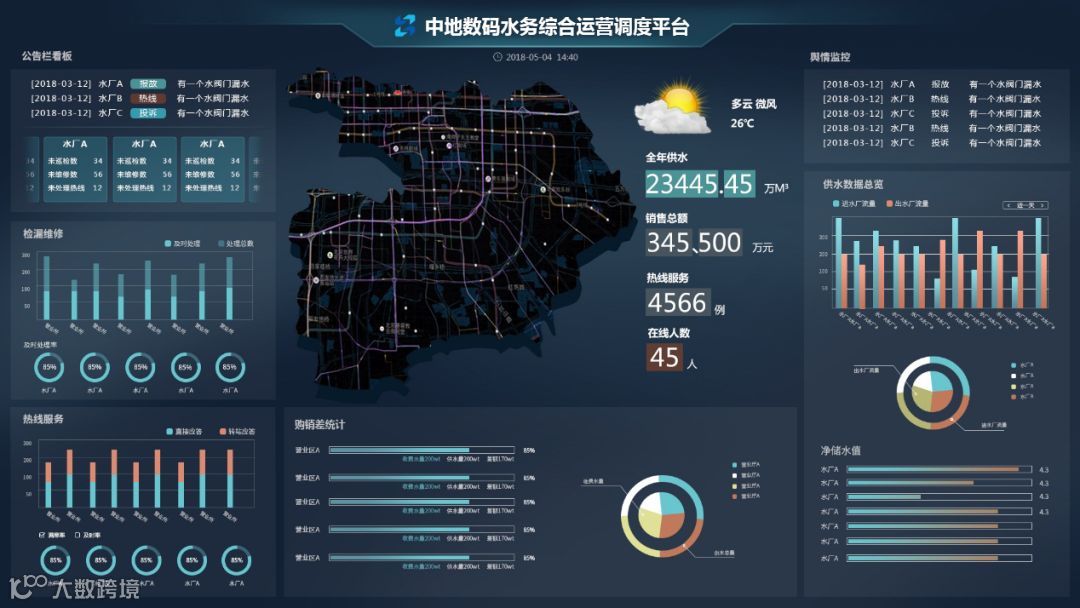1080x608 pixels.
Task: Click the 多云 微风 weather text
Action: point(754,104)
